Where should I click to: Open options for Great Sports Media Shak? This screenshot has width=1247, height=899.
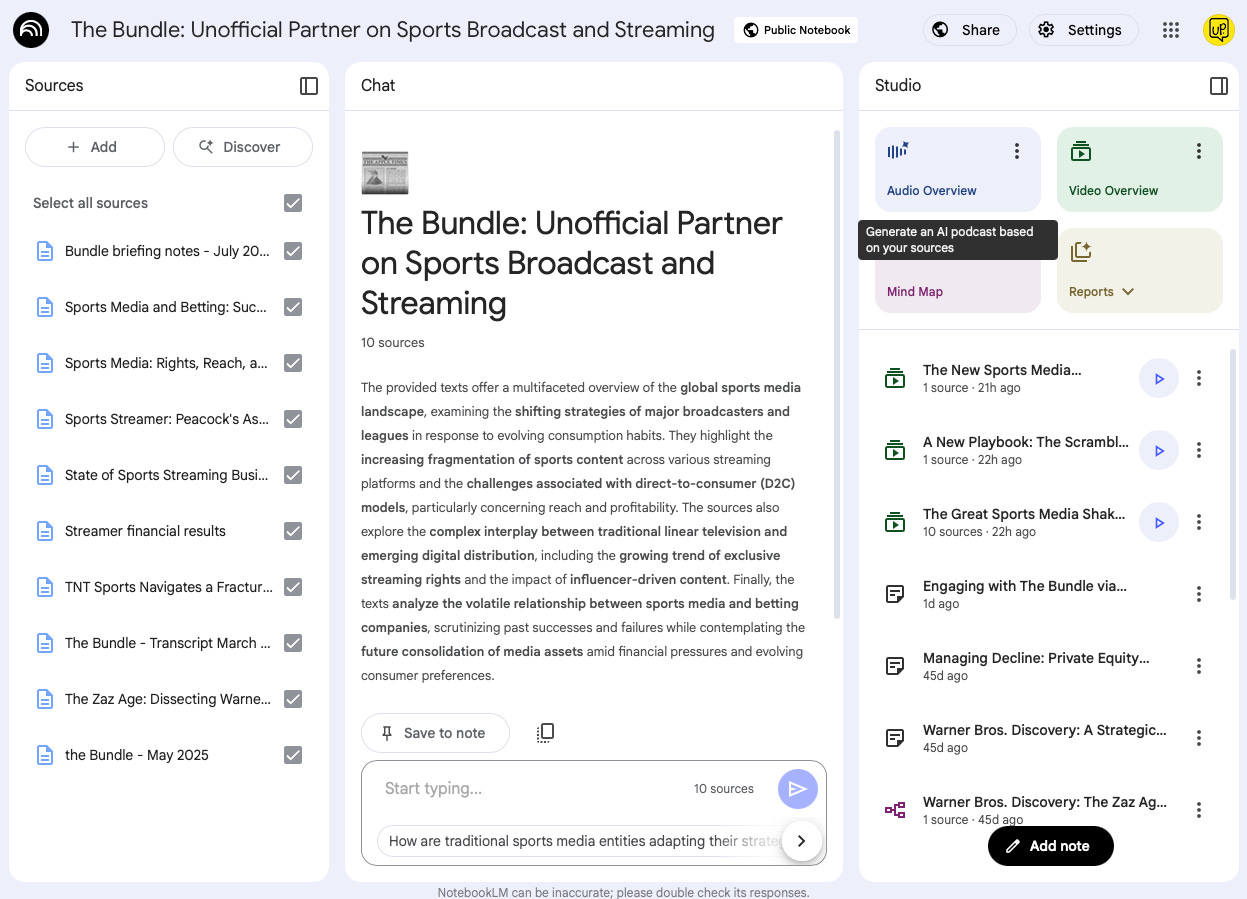click(x=1199, y=523)
